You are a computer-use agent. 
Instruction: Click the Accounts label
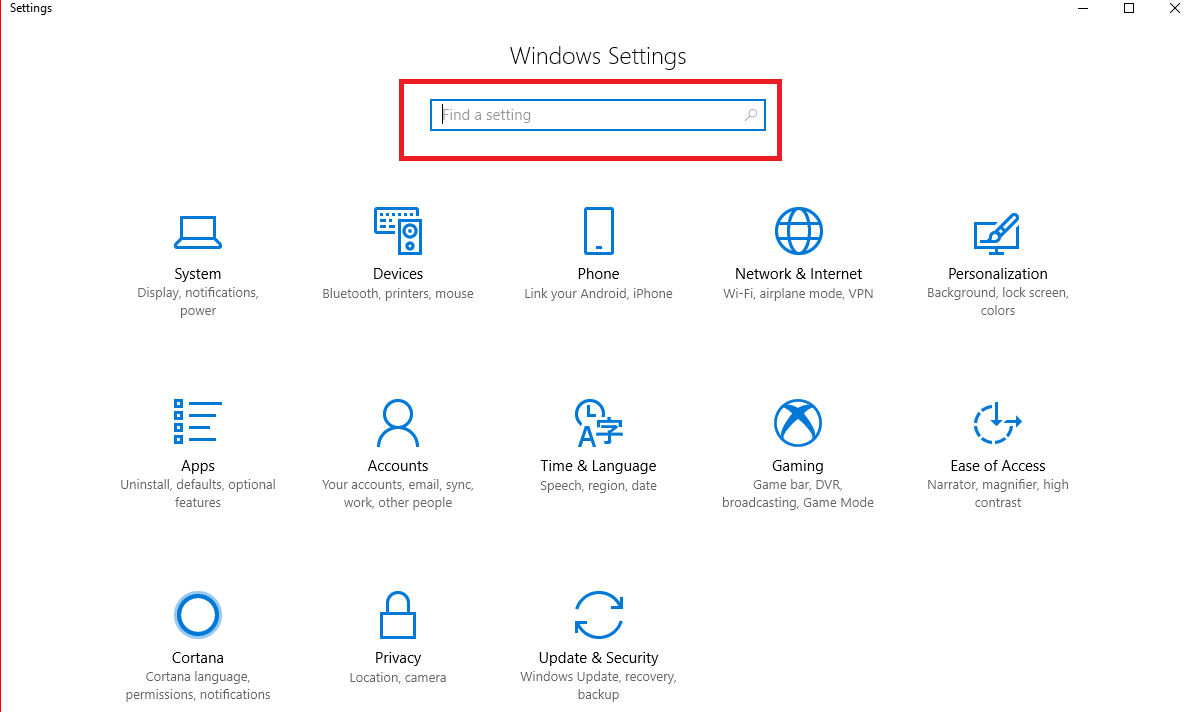click(398, 466)
